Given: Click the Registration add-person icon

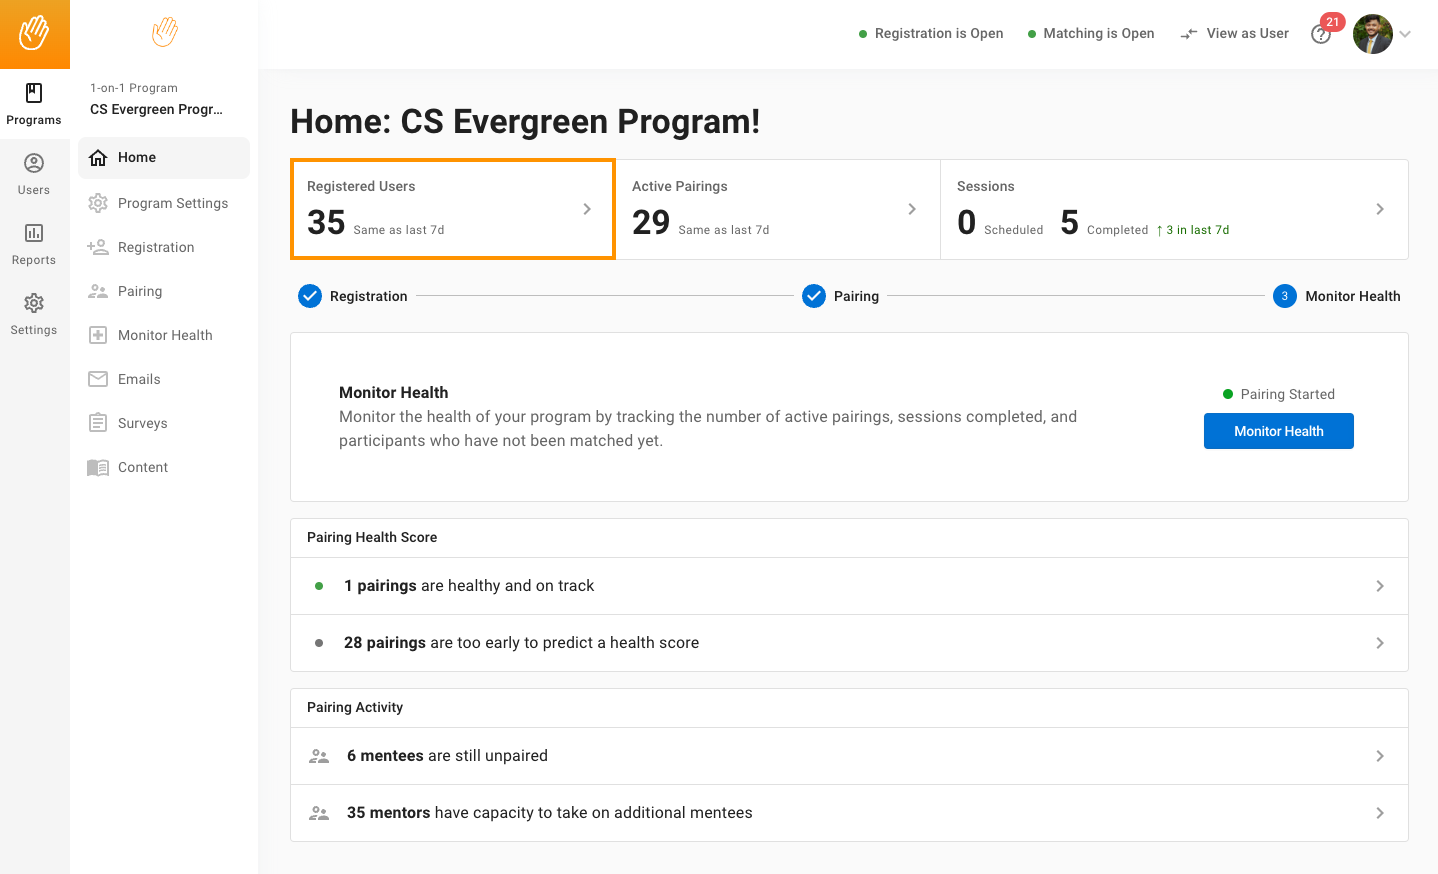Looking at the screenshot, I should coord(98,247).
